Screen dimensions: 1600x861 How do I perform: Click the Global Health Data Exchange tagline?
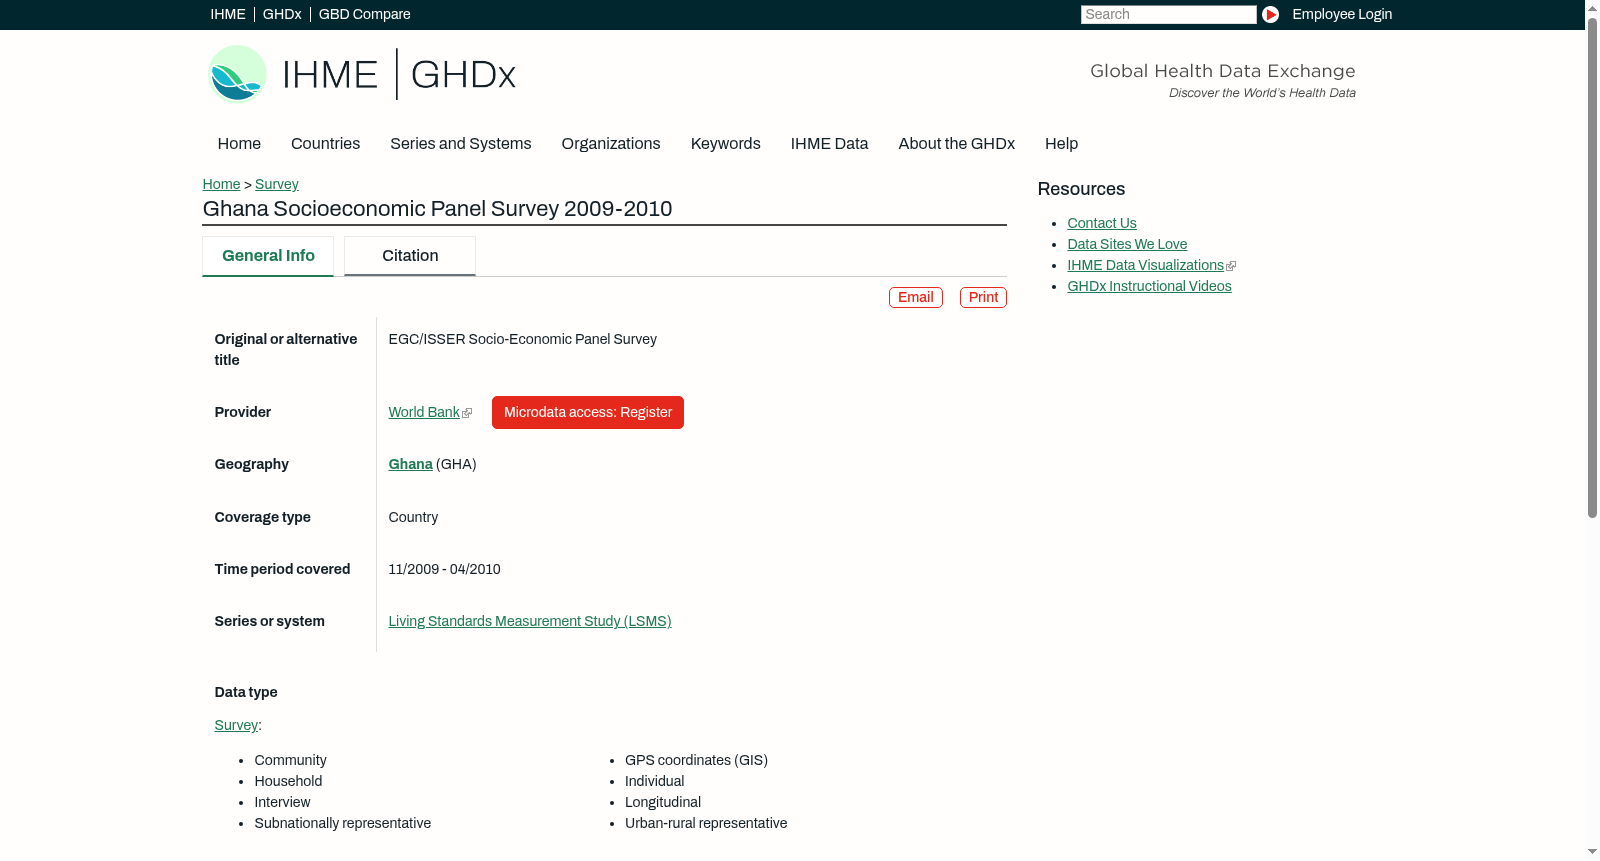1222,71
